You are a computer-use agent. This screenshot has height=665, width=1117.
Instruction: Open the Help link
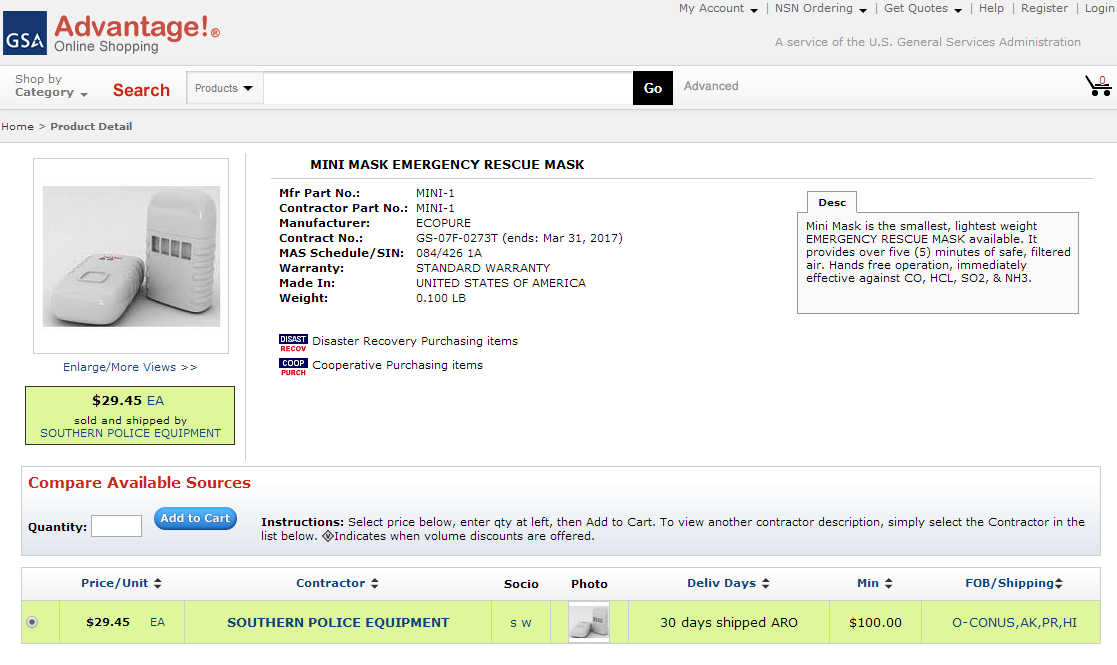click(x=991, y=9)
